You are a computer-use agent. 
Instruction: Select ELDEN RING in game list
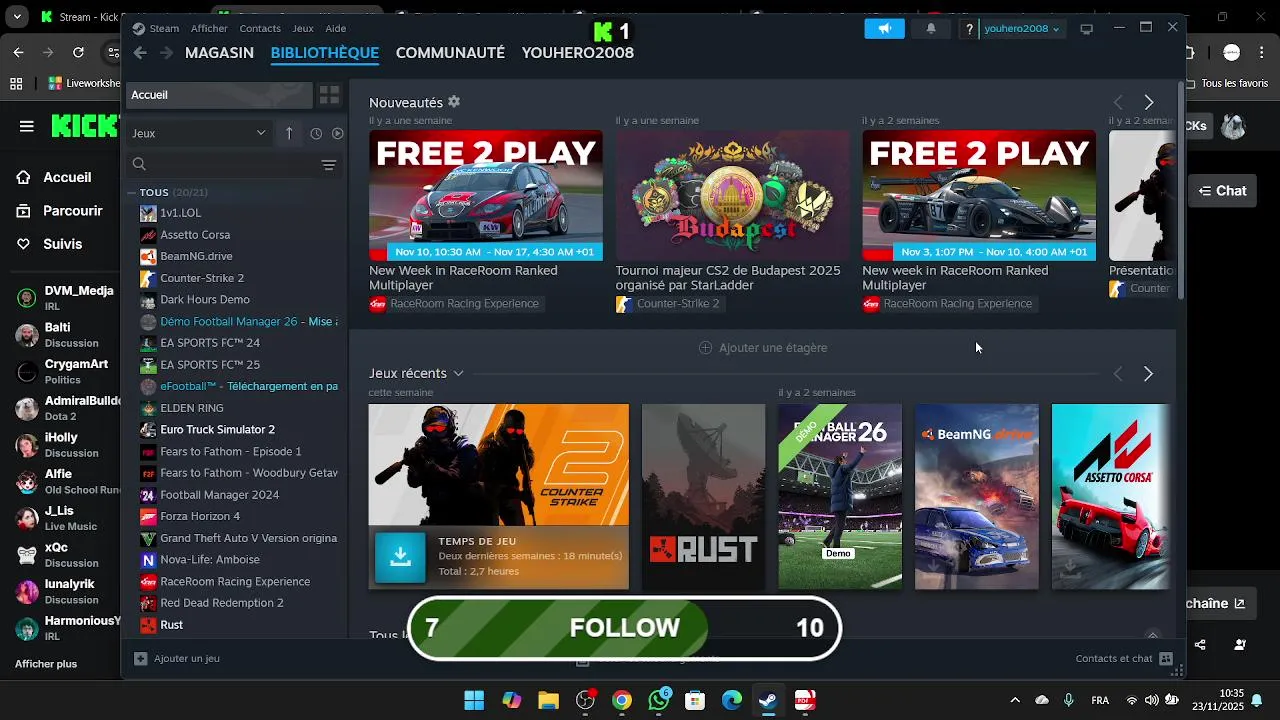point(192,408)
